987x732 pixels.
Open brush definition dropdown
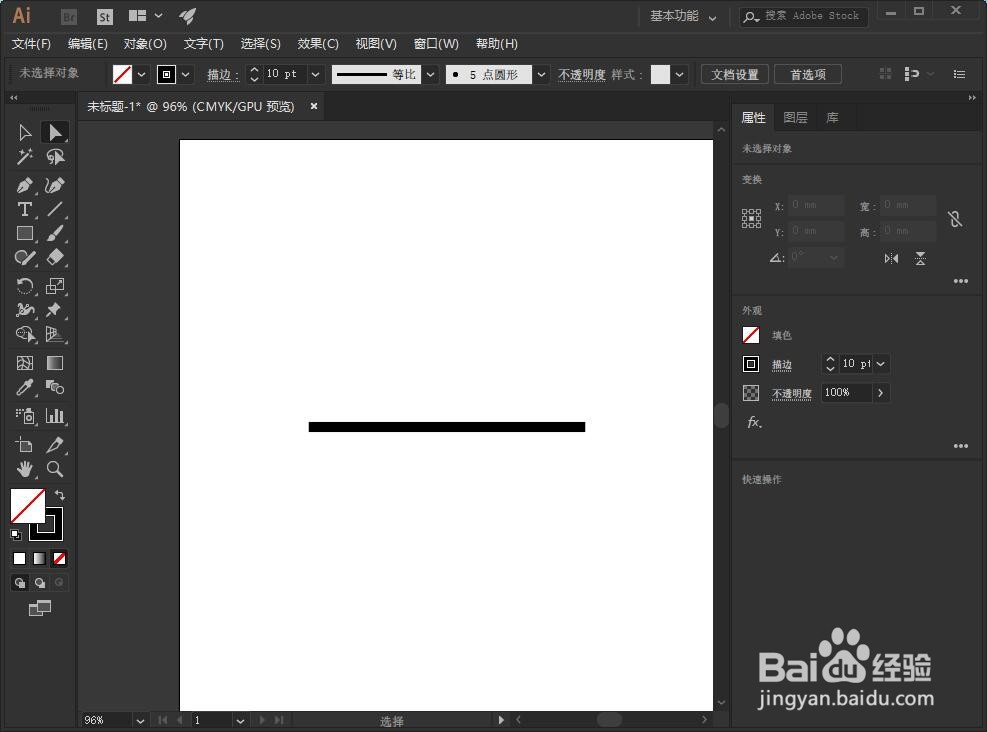click(x=541, y=74)
